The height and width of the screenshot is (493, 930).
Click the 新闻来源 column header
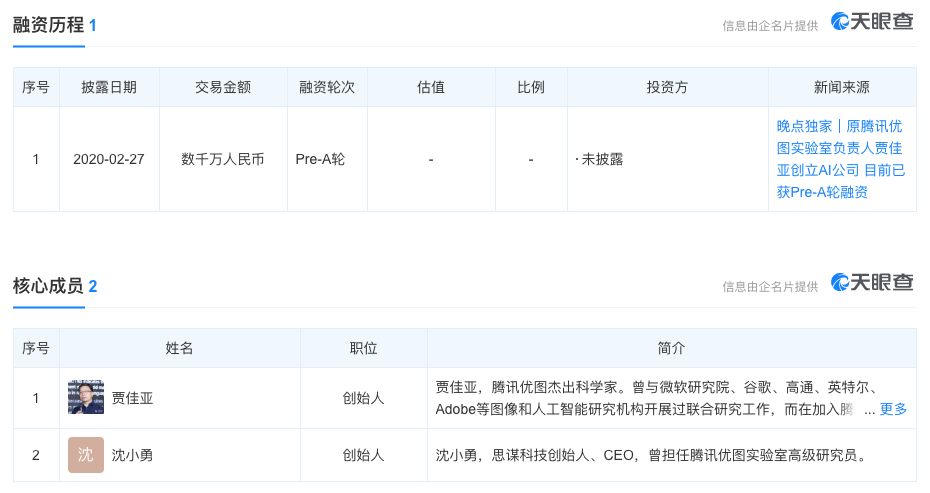tap(842, 87)
